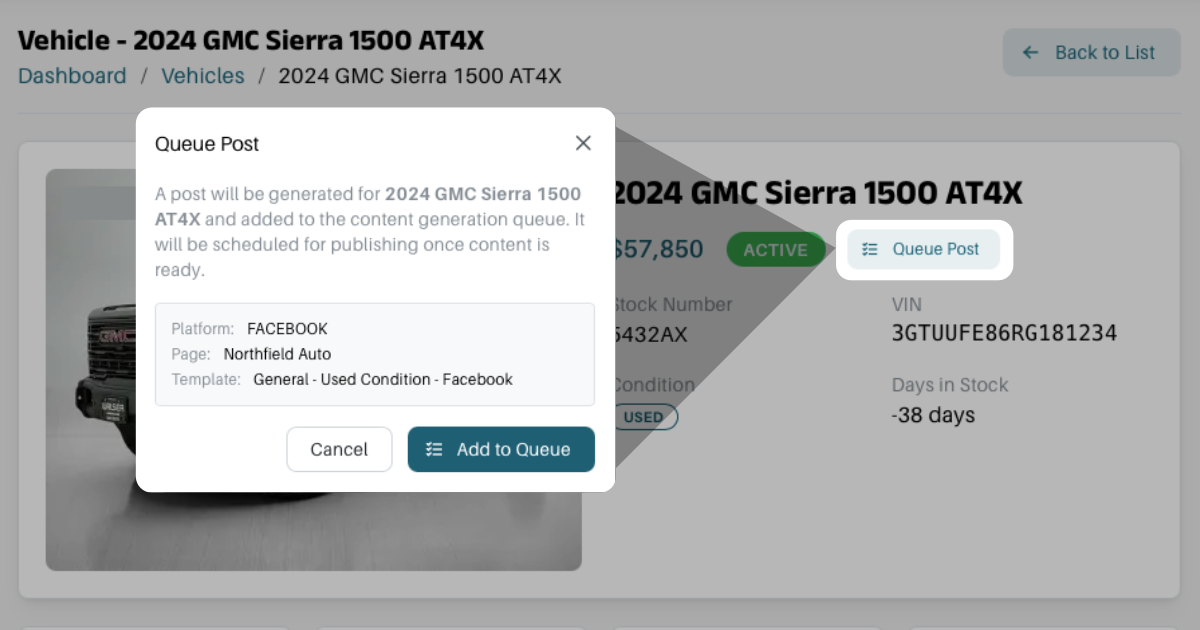Click the Vehicle - 2024 GMC Sierra page title

[x=251, y=40]
